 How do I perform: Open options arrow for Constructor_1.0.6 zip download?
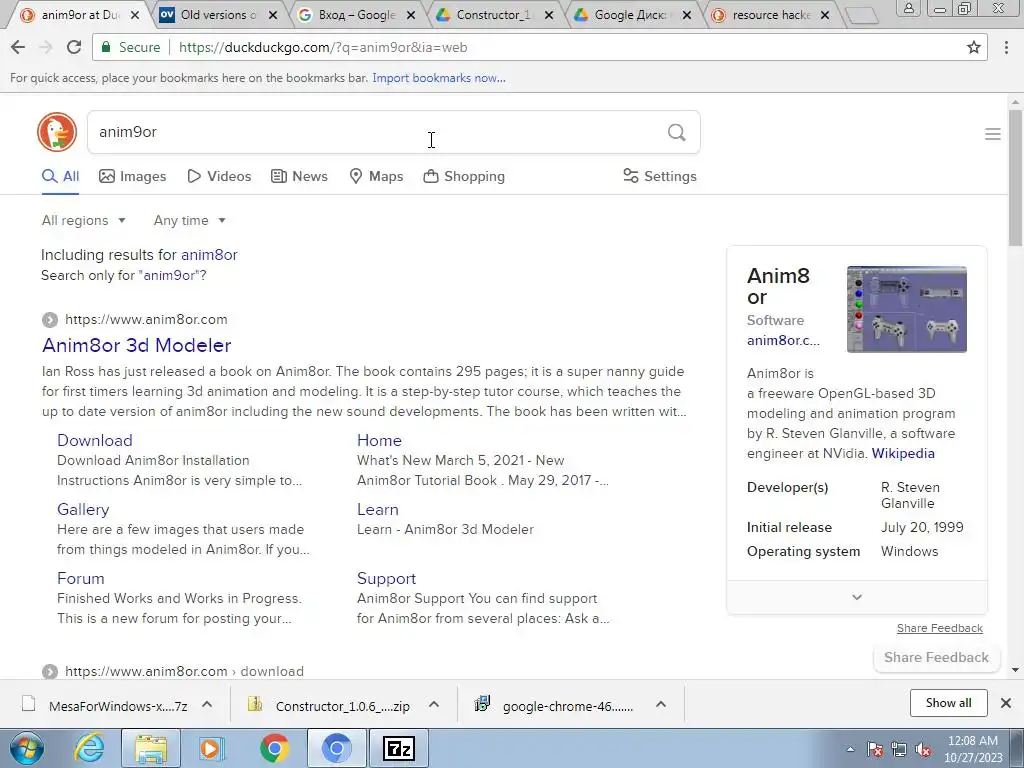(x=434, y=704)
